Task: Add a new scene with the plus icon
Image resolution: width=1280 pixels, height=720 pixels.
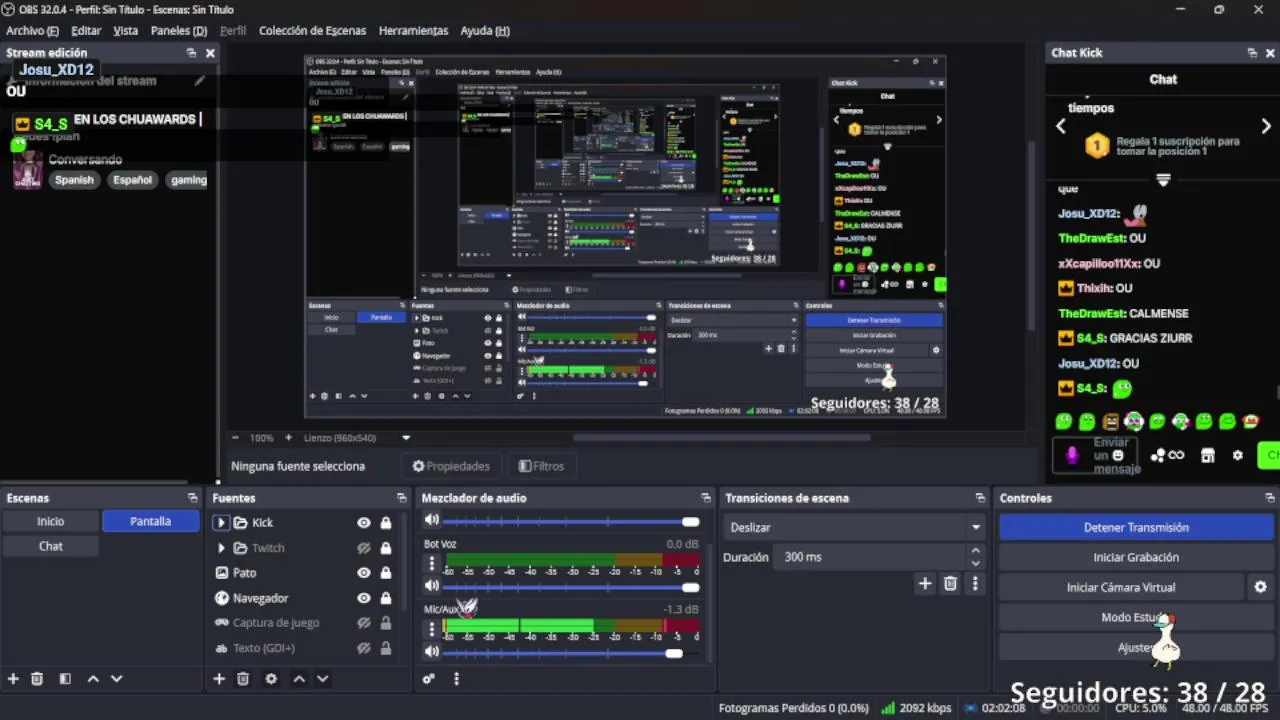Action: [14, 679]
